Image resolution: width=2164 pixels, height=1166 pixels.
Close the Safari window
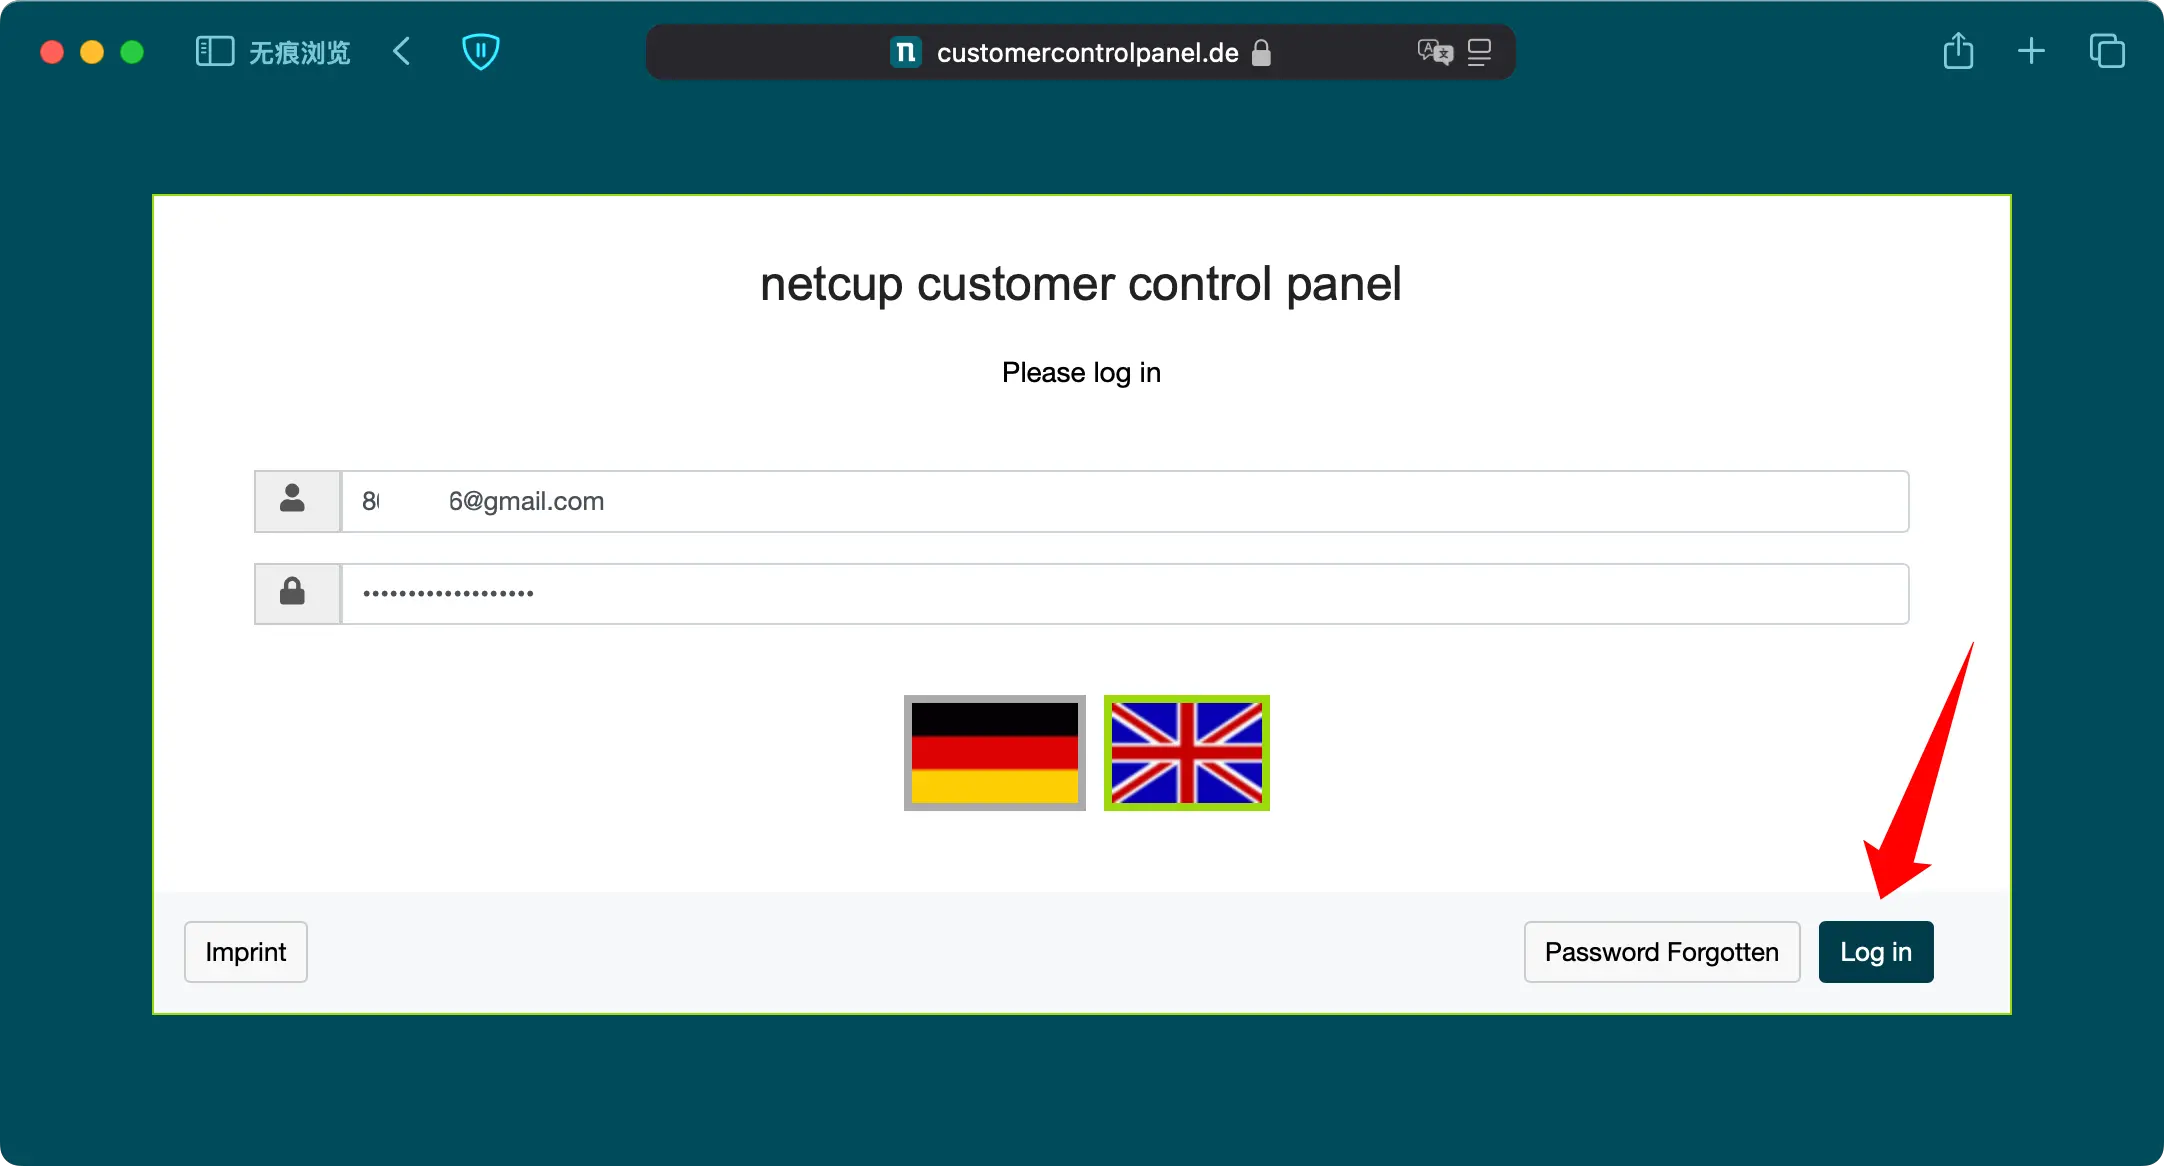pos(52,52)
